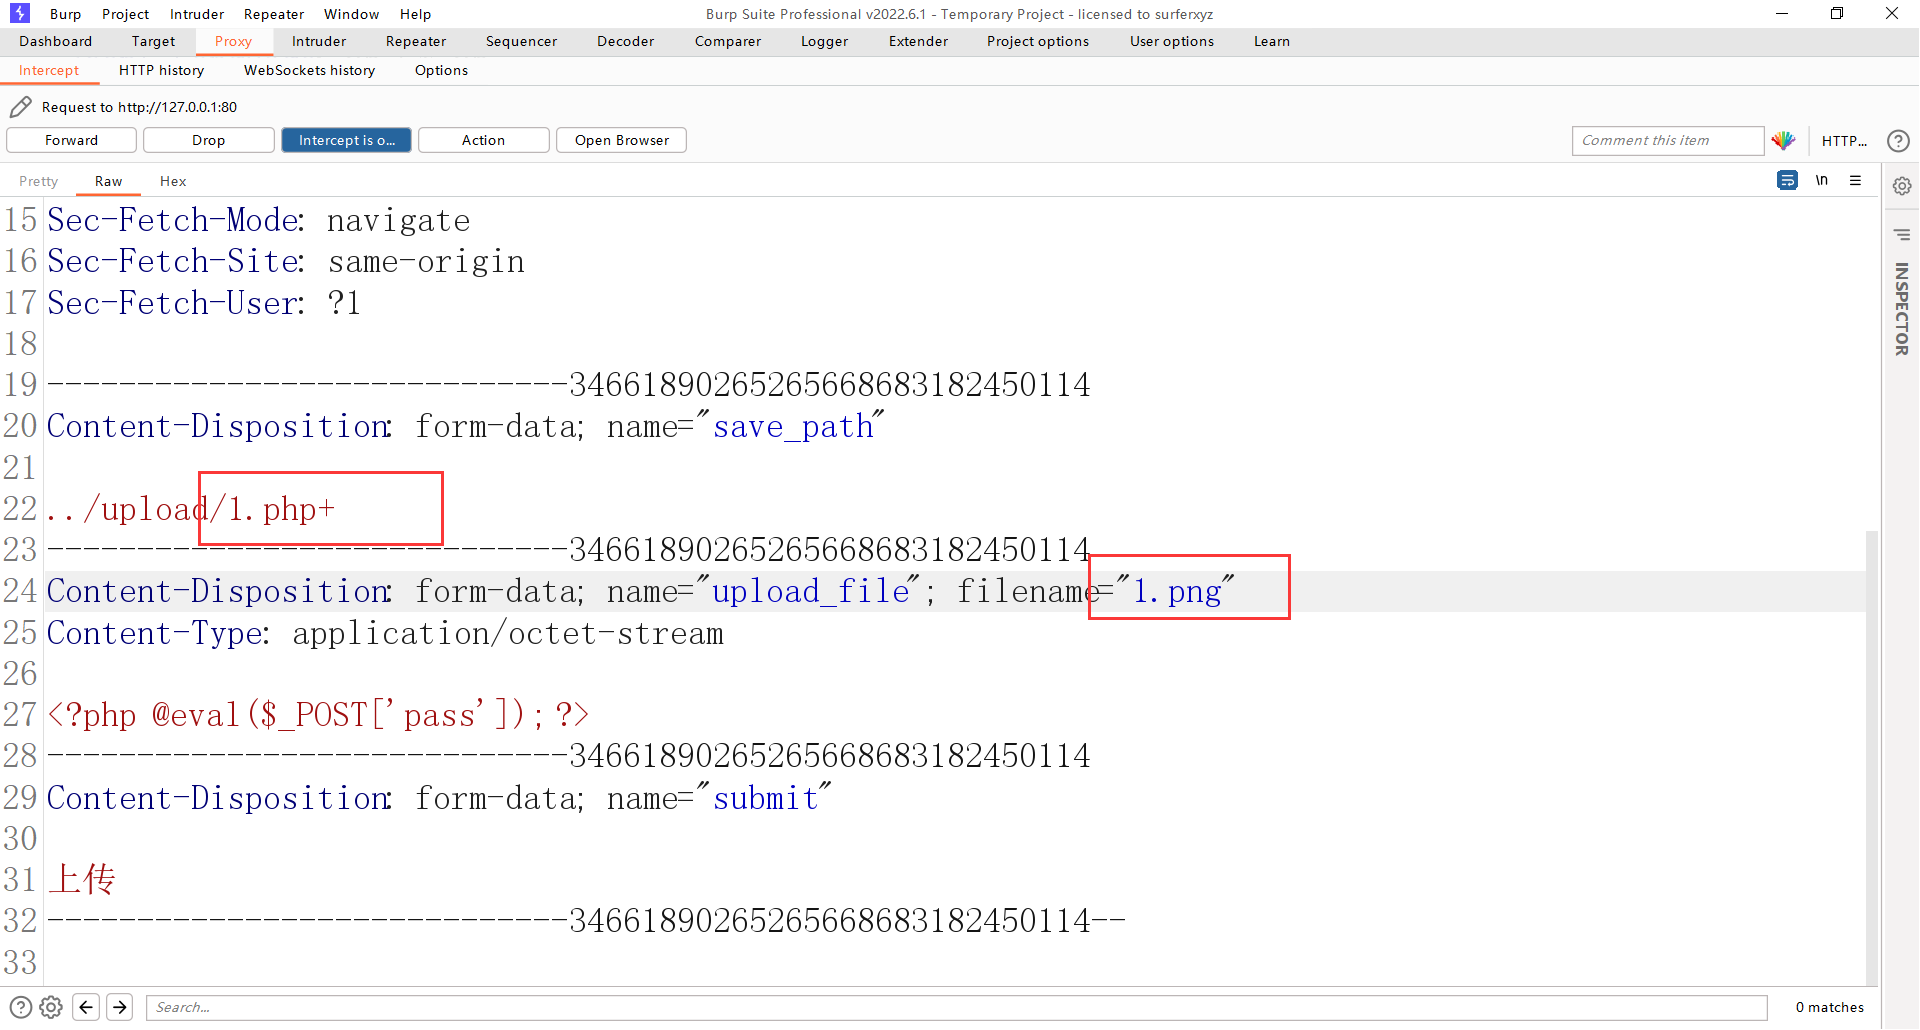Toggle the Intercept is on button
The width and height of the screenshot is (1920, 1030).
pos(346,140)
